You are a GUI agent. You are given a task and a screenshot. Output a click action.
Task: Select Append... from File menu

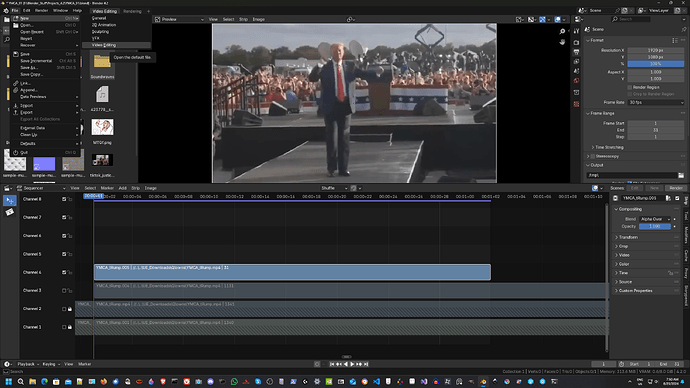click(45, 90)
